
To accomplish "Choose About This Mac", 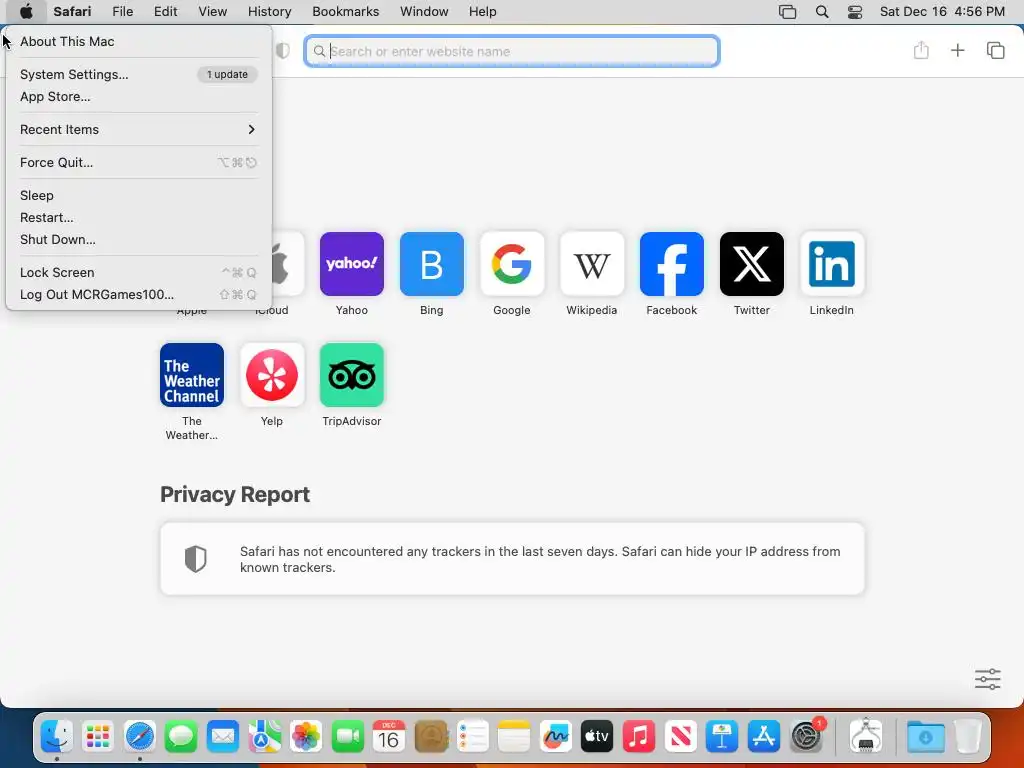I will (x=138, y=41).
